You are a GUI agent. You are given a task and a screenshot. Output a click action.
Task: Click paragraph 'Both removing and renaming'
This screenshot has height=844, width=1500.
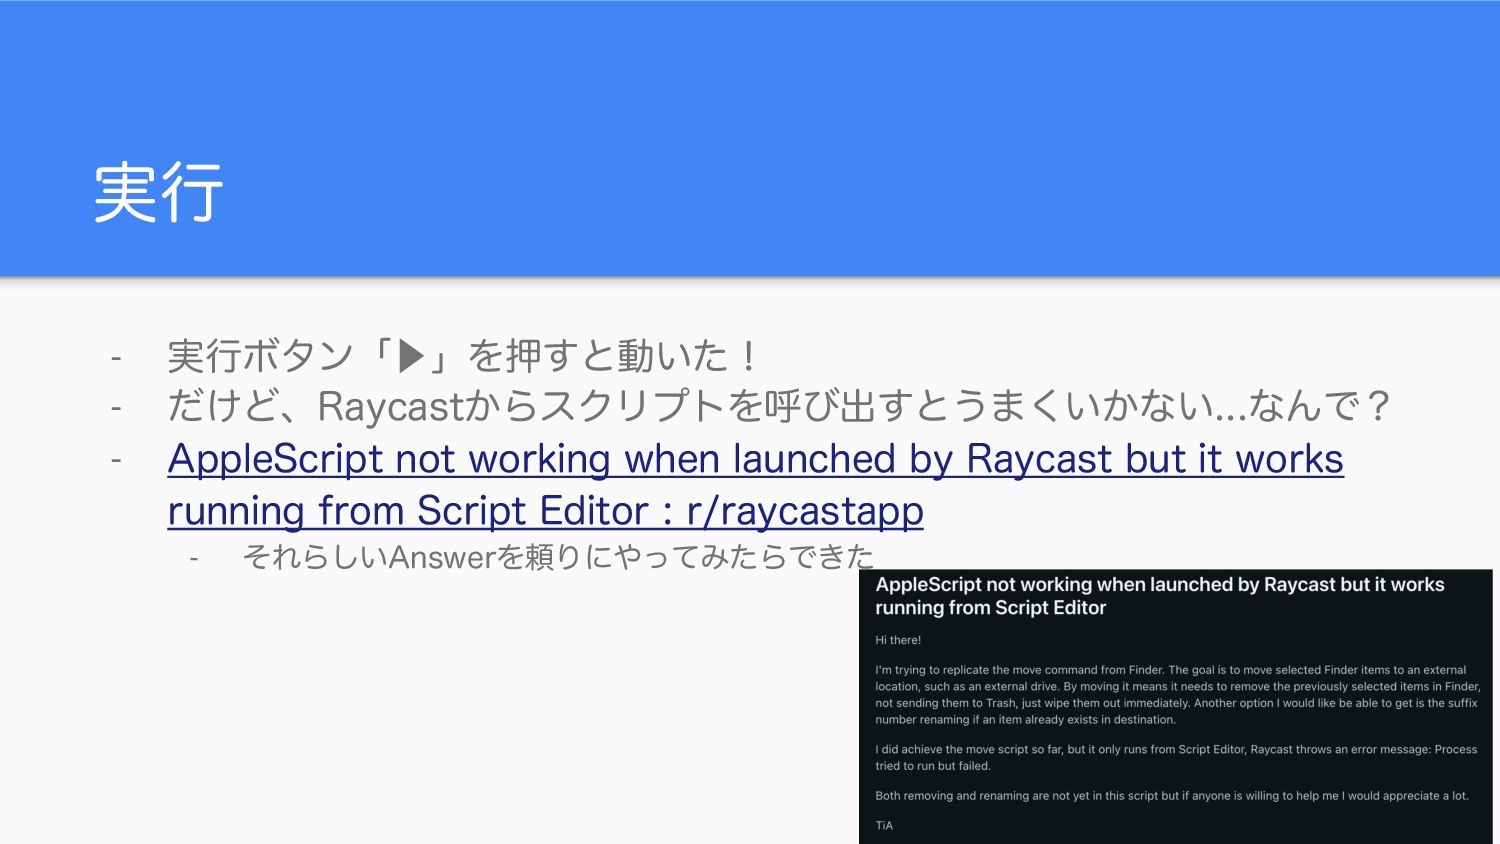1172,796
